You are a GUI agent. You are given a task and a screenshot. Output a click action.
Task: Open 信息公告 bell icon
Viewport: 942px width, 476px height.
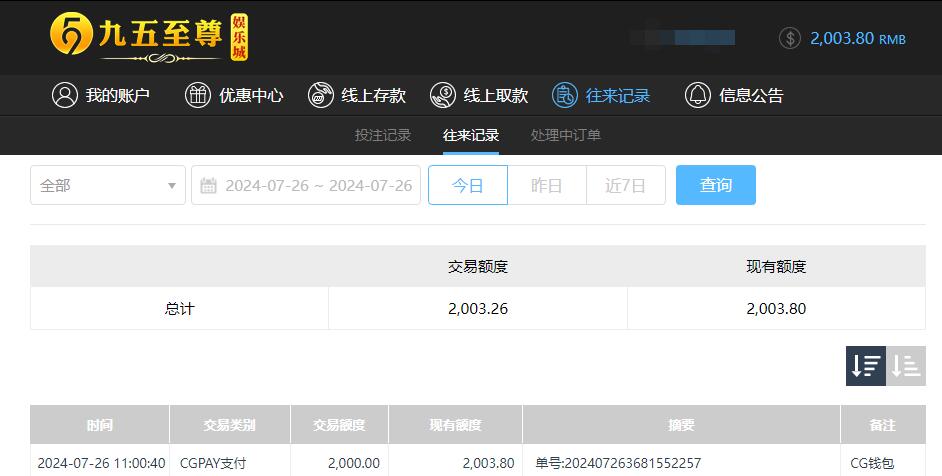coord(698,95)
